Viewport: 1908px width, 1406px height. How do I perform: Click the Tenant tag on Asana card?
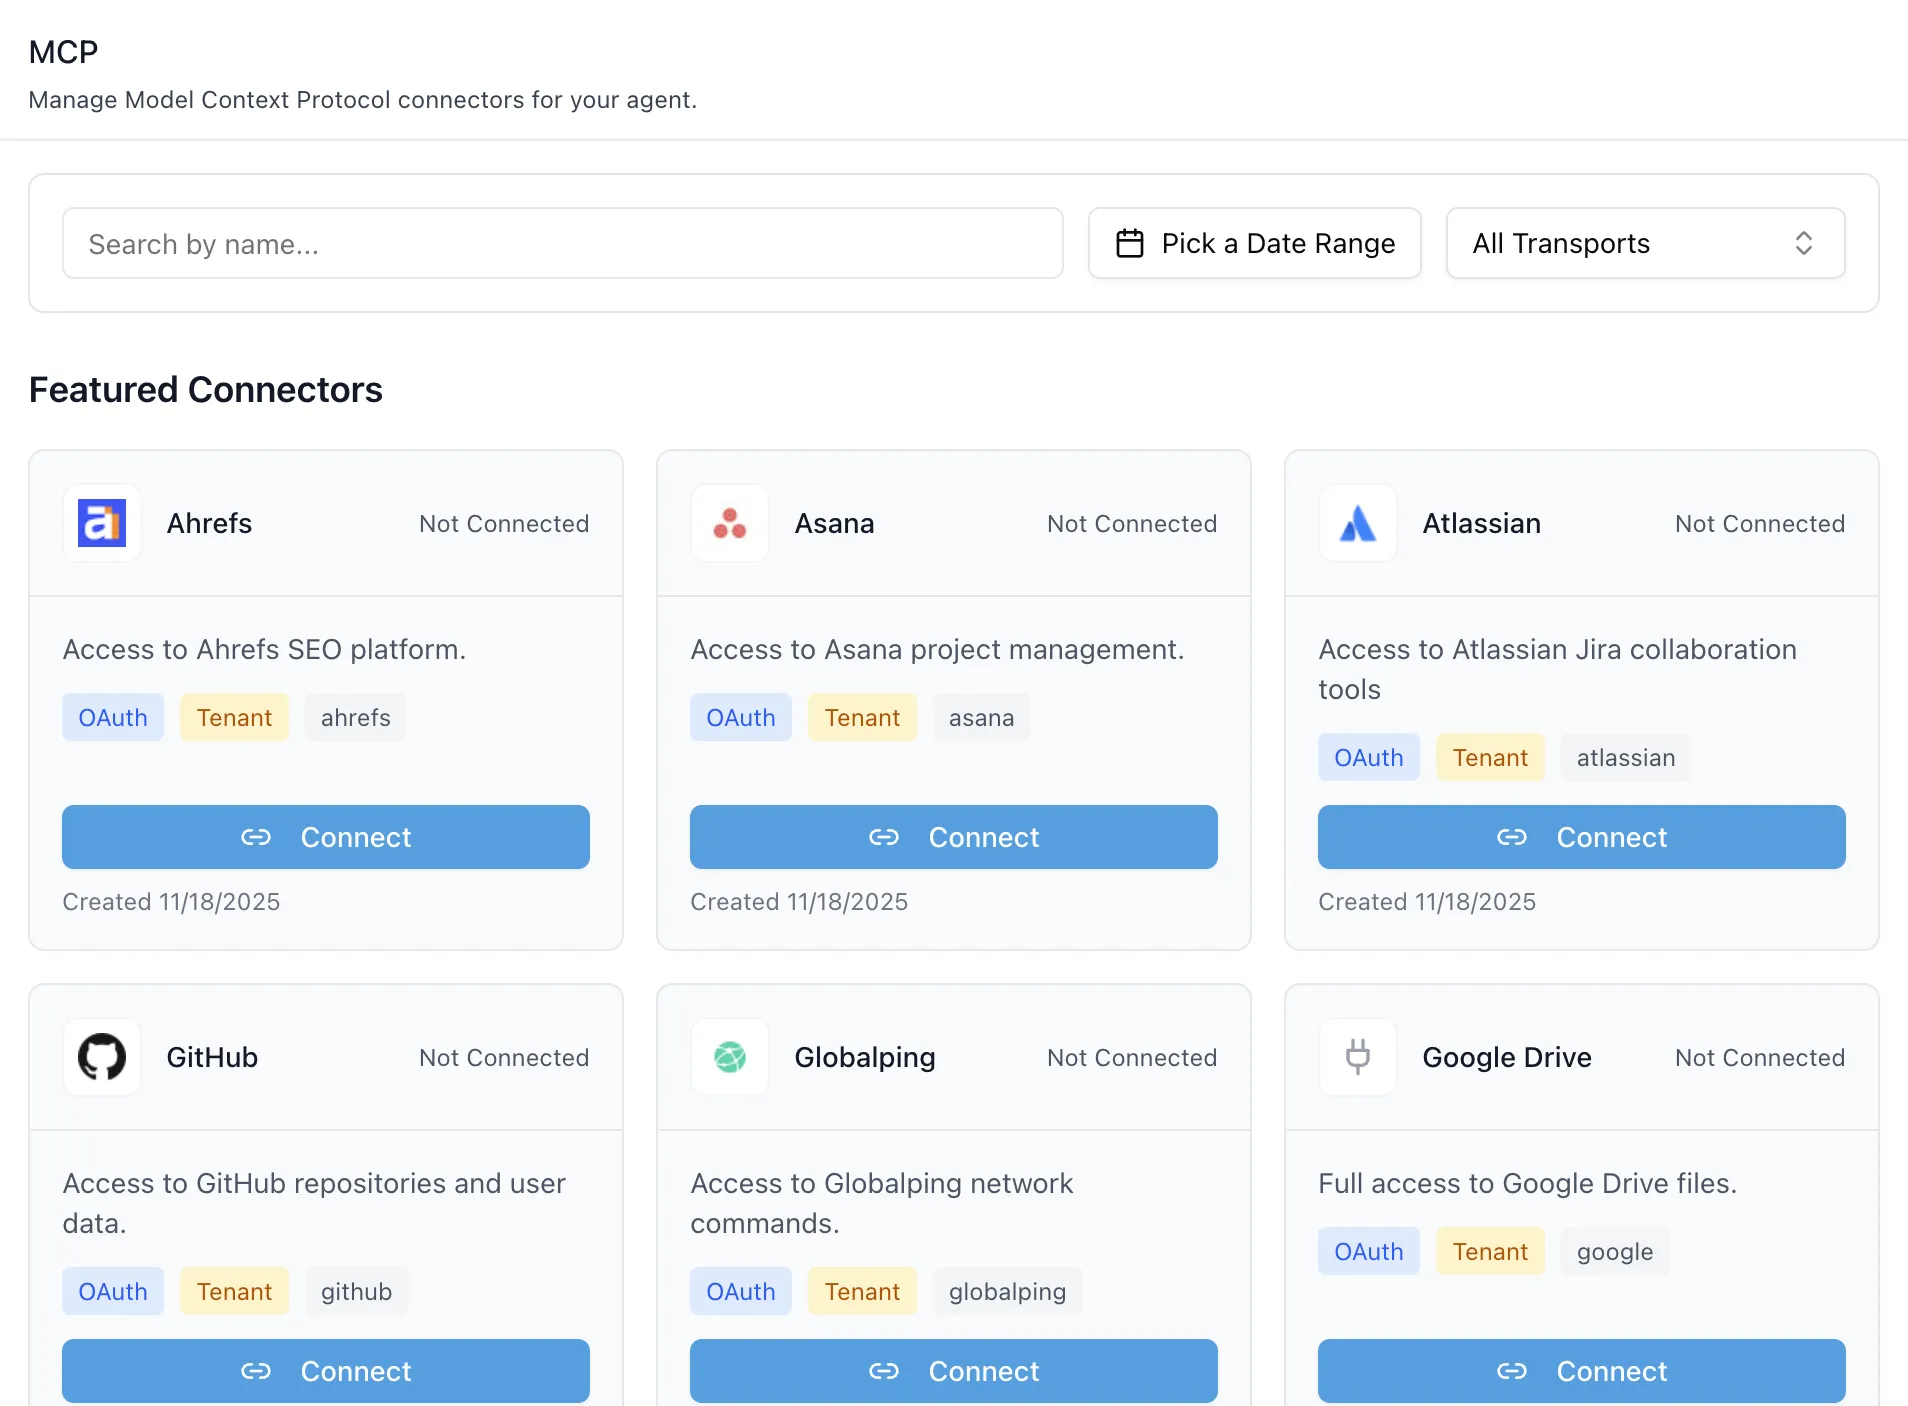click(862, 717)
